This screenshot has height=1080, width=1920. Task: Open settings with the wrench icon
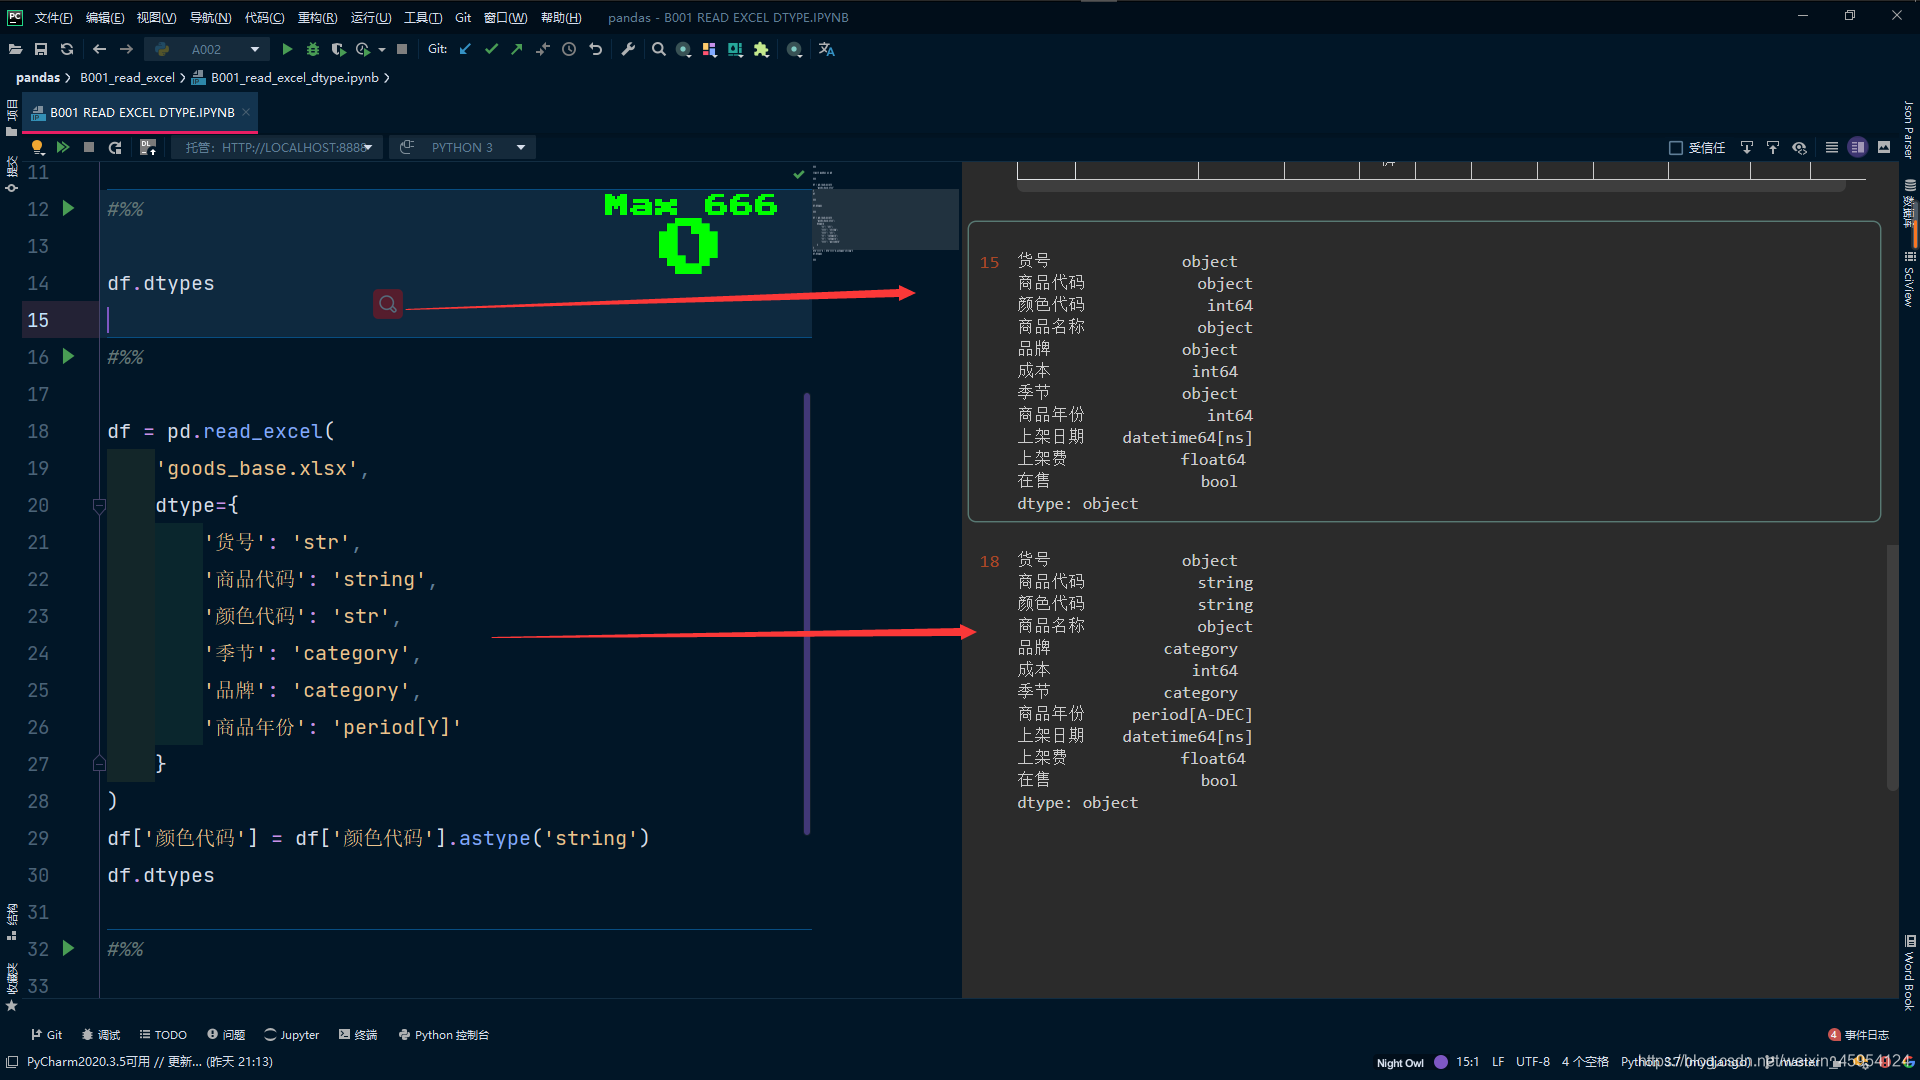coord(628,49)
